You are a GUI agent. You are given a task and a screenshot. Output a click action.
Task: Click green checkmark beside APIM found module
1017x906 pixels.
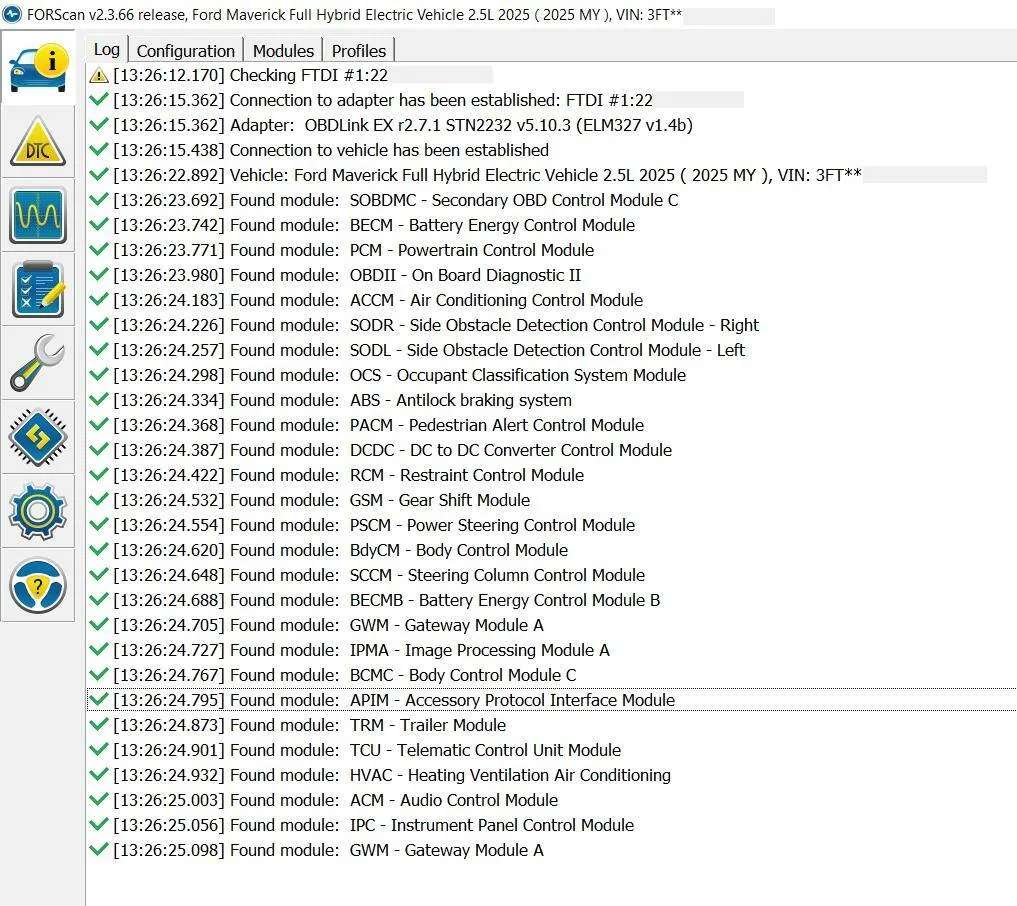coord(99,700)
